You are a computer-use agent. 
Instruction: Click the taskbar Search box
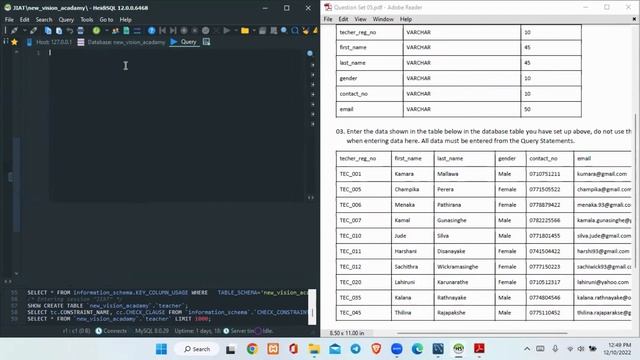197,349
